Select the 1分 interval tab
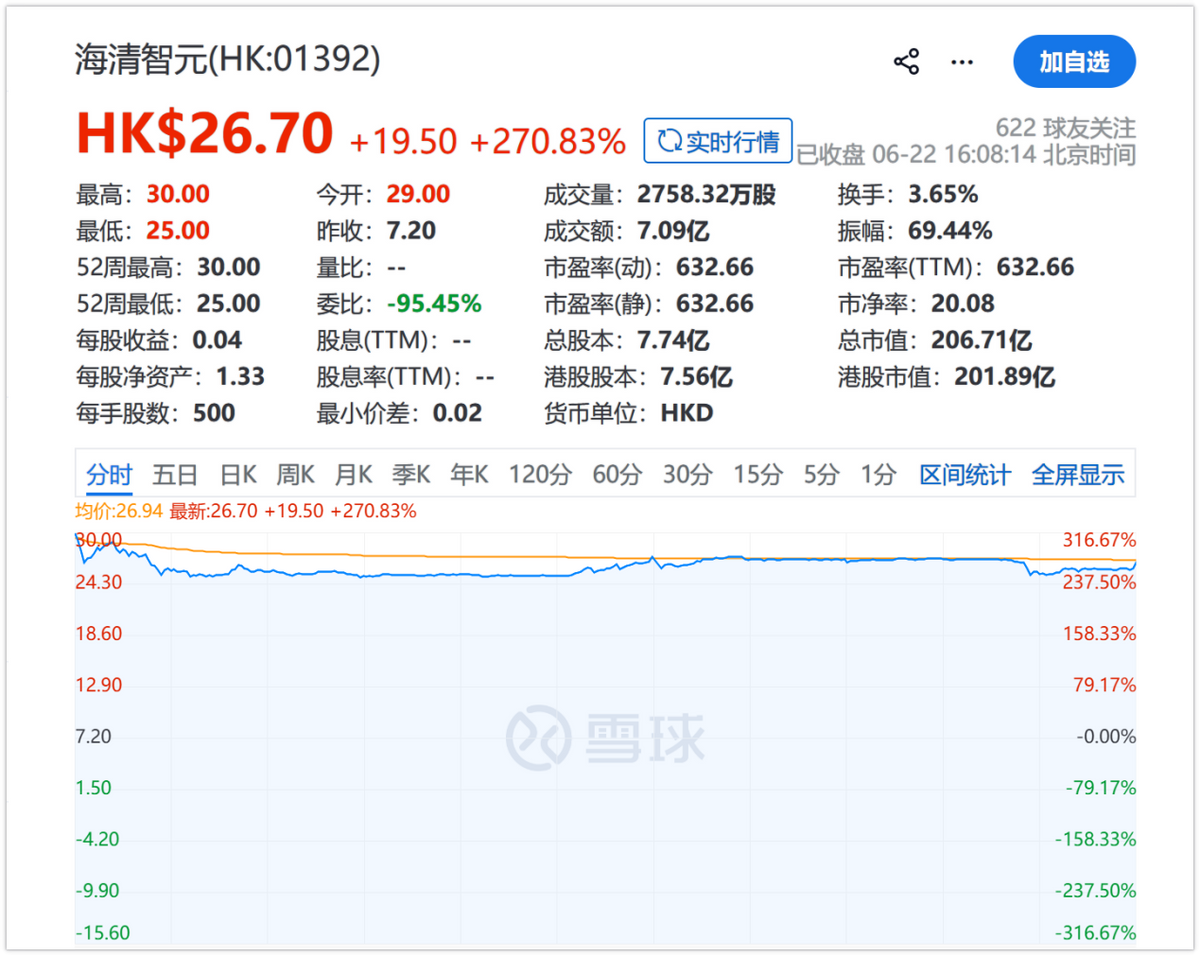1200x956 pixels. 879,475
